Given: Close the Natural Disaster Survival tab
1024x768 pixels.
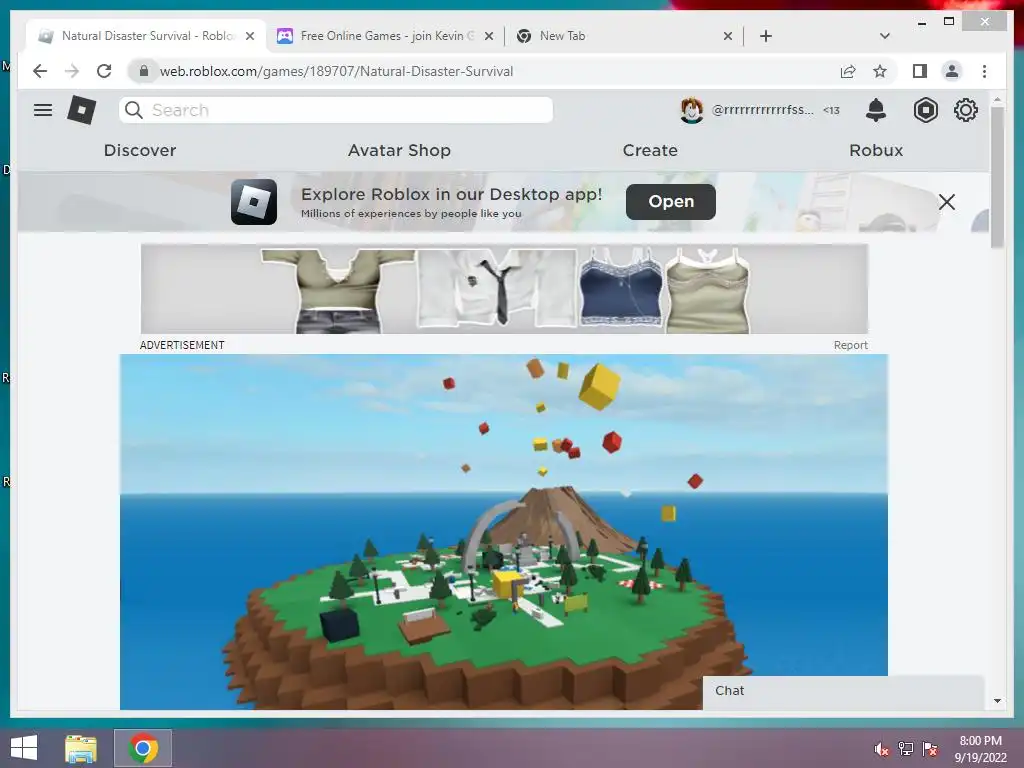Looking at the screenshot, I should [x=249, y=37].
